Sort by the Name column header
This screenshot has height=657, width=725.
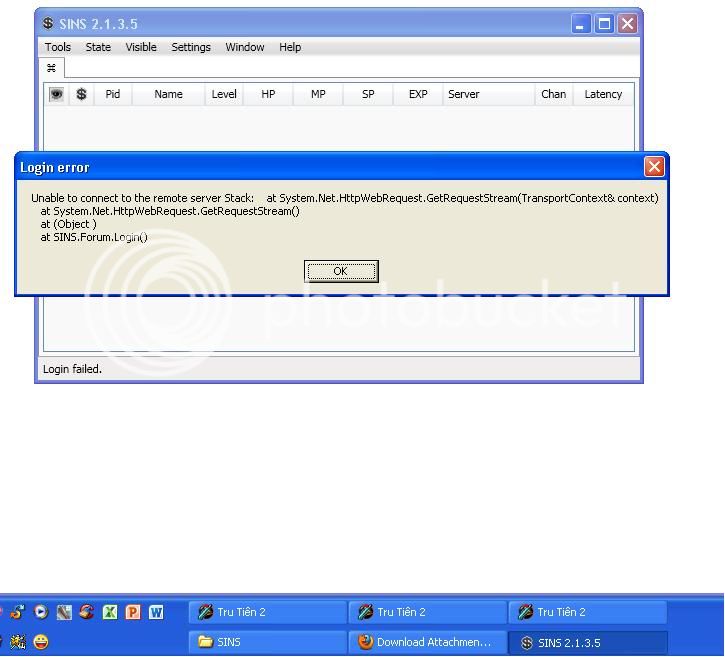tap(168, 94)
